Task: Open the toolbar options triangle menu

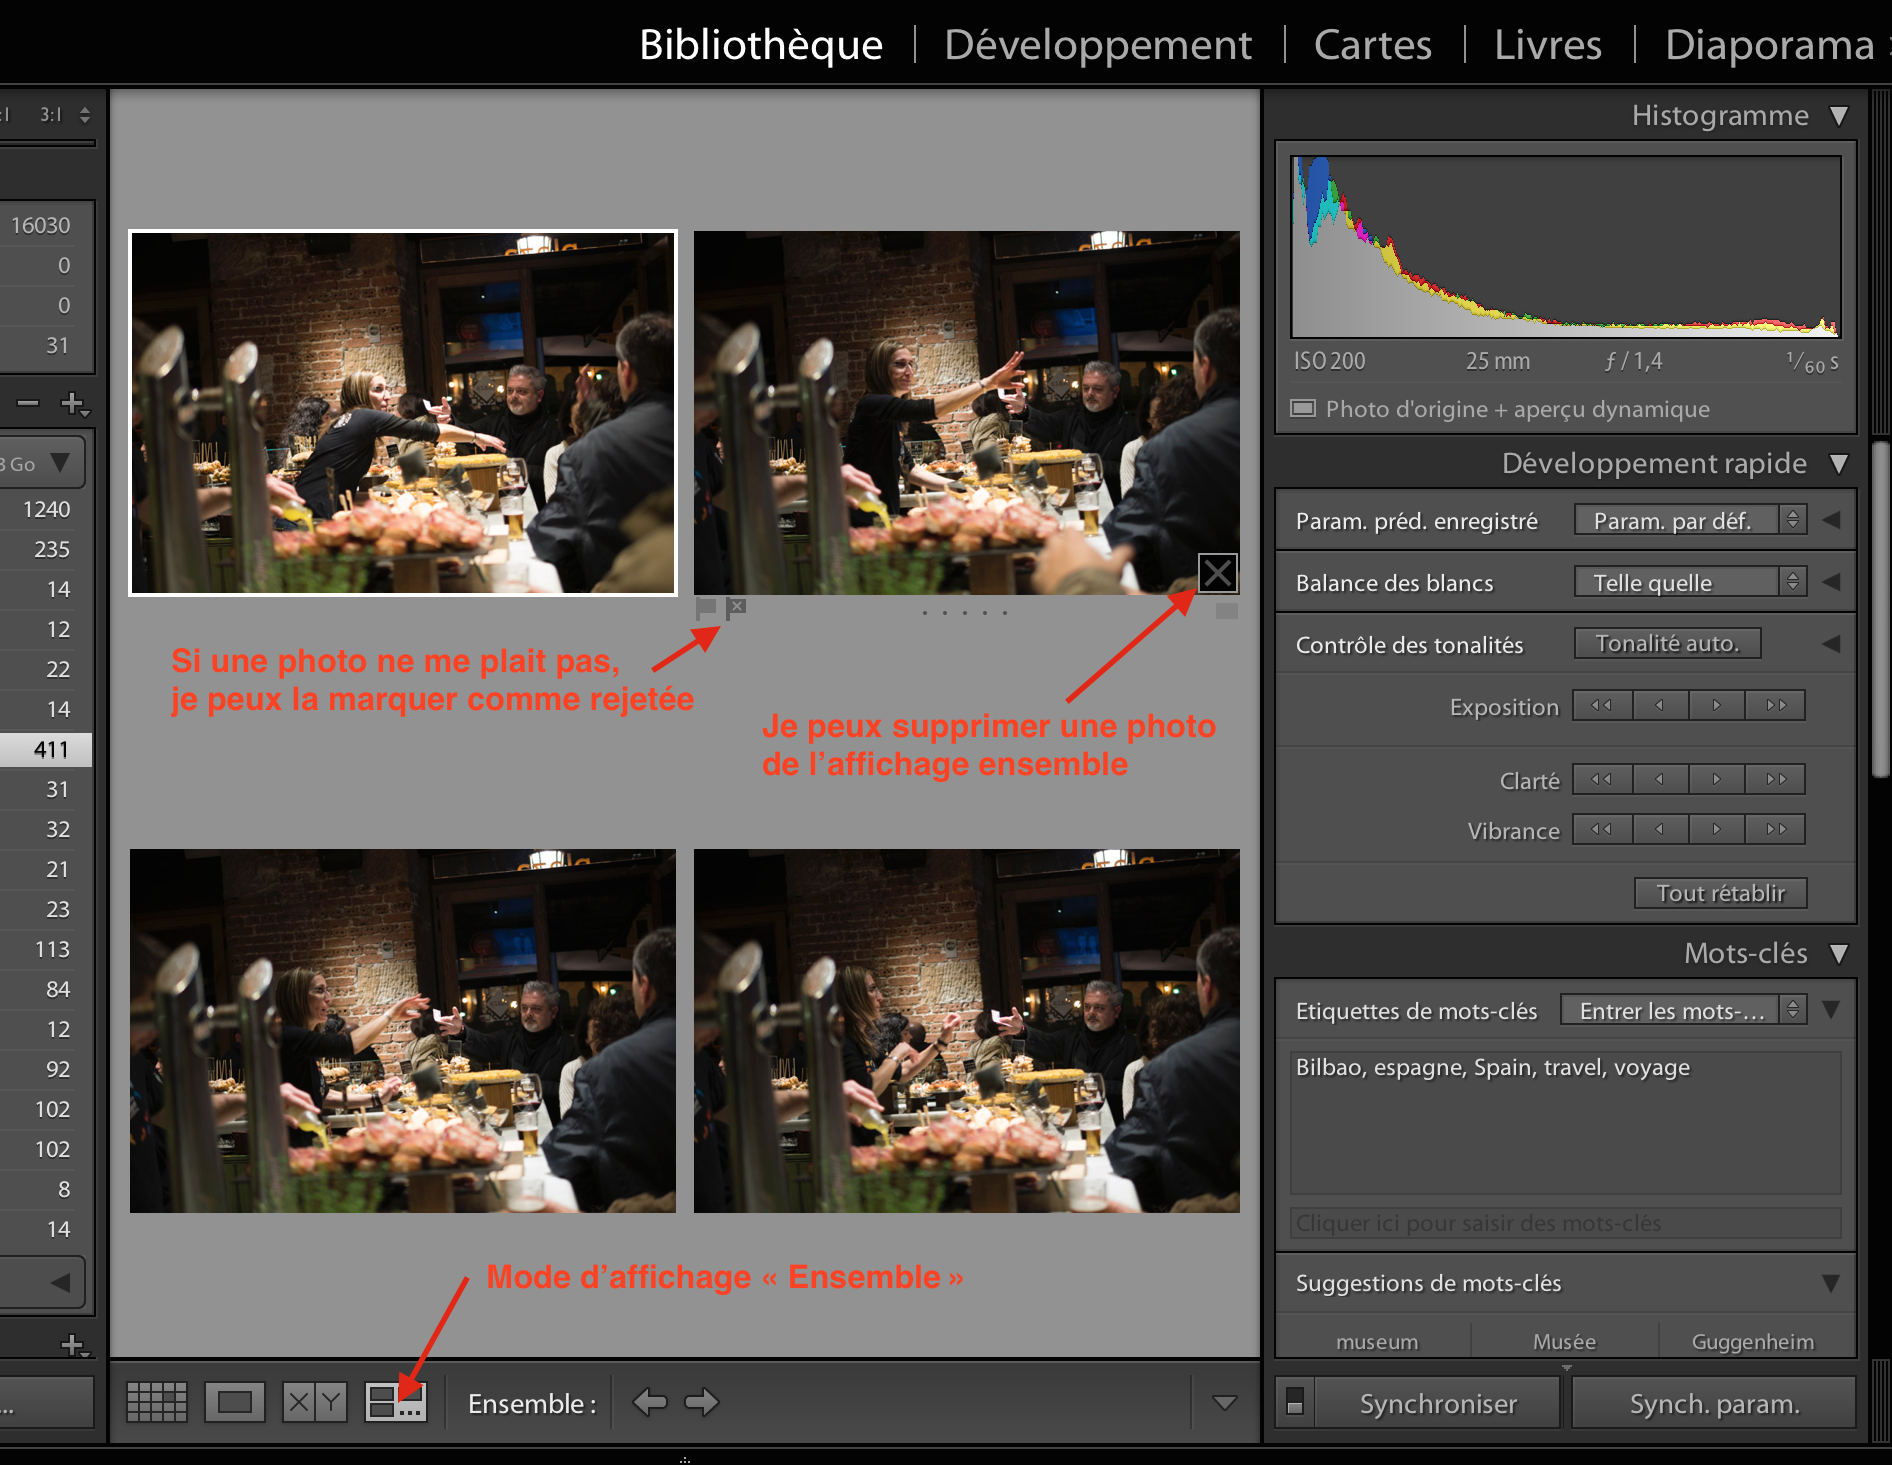Action: coord(1224,1402)
